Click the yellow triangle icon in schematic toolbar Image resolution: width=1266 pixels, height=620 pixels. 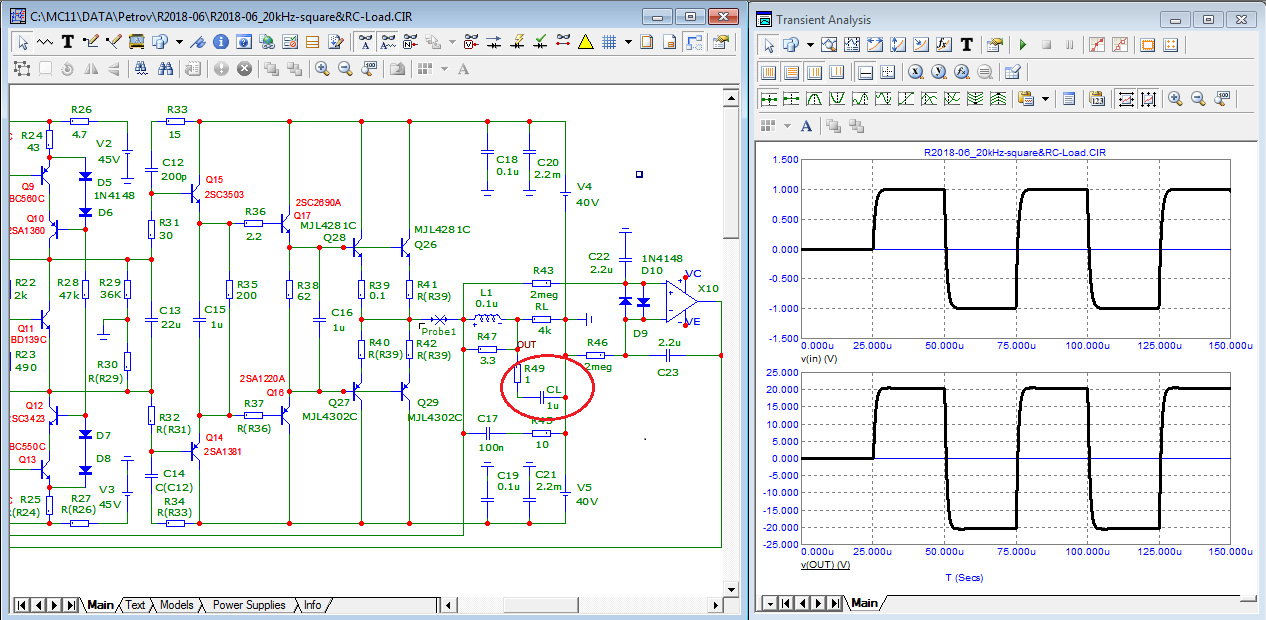point(585,43)
